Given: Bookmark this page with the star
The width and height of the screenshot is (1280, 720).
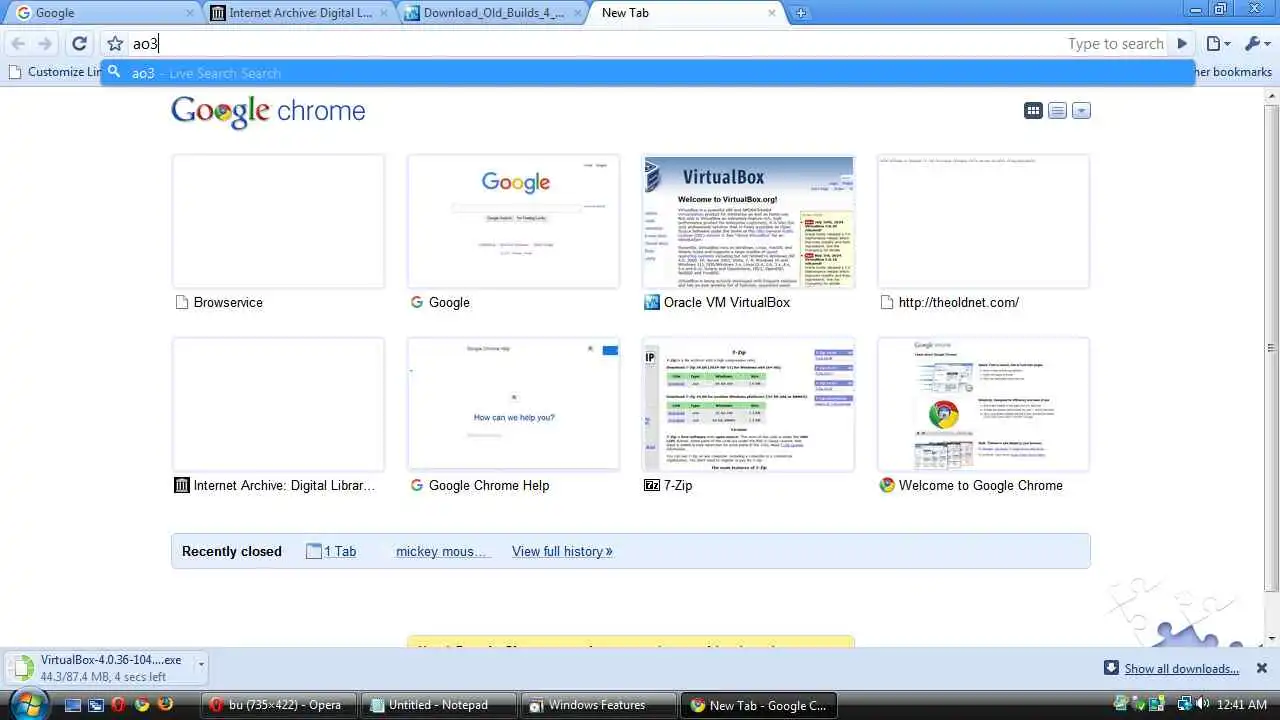Looking at the screenshot, I should [115, 44].
